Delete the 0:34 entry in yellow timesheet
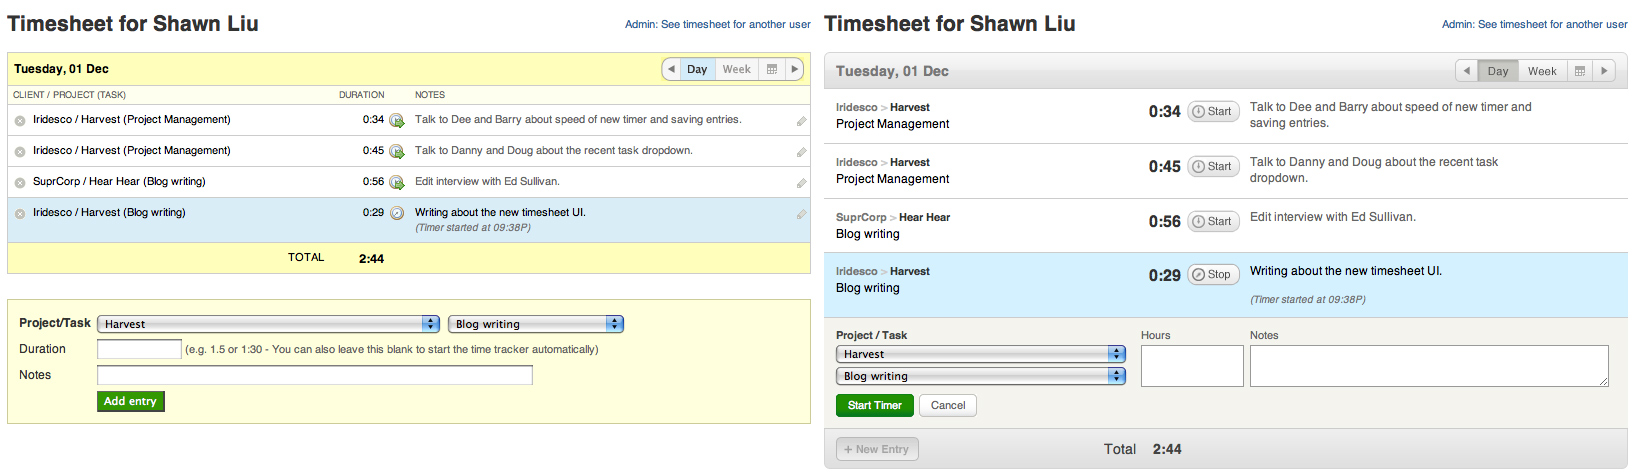The image size is (1635, 475). (20, 120)
